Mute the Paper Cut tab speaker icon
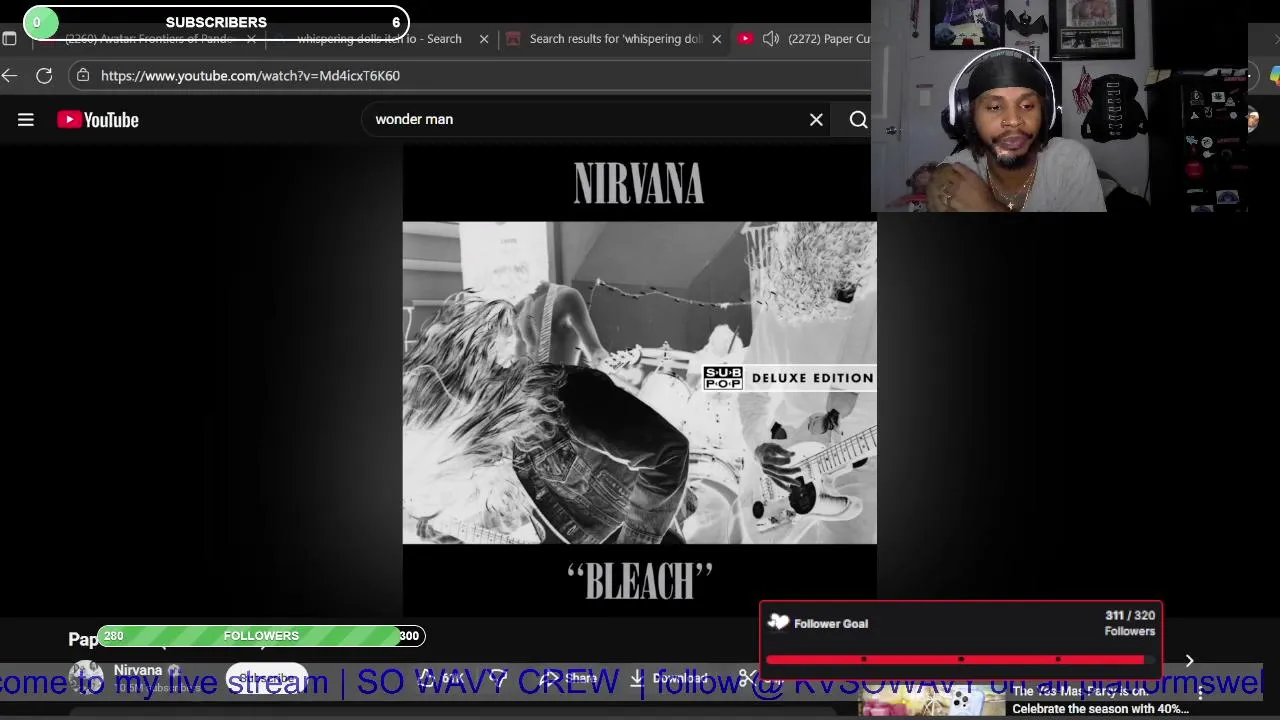This screenshot has height=720, width=1280. [x=771, y=39]
